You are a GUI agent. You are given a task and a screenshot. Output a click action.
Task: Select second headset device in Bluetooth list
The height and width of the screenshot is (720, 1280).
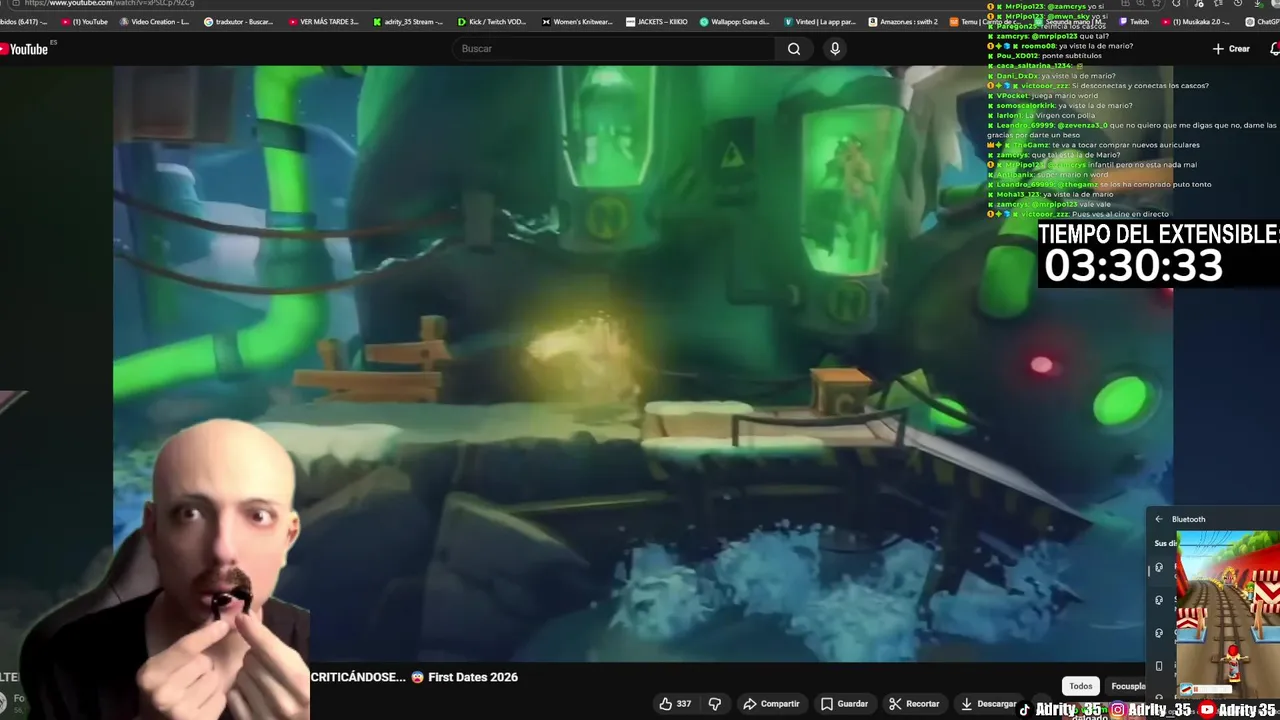point(1160,600)
